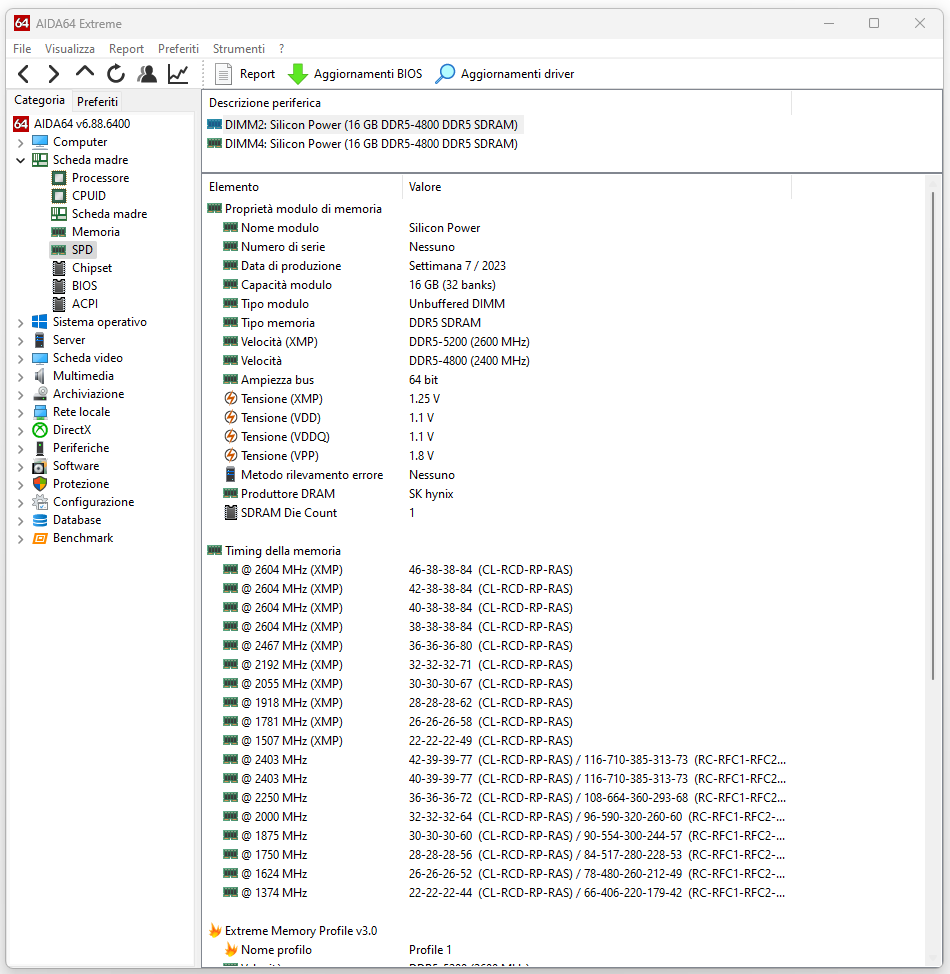Collapse the Scheda madre tree node
The height and width of the screenshot is (974, 950).
pyautogui.click(x=21, y=160)
